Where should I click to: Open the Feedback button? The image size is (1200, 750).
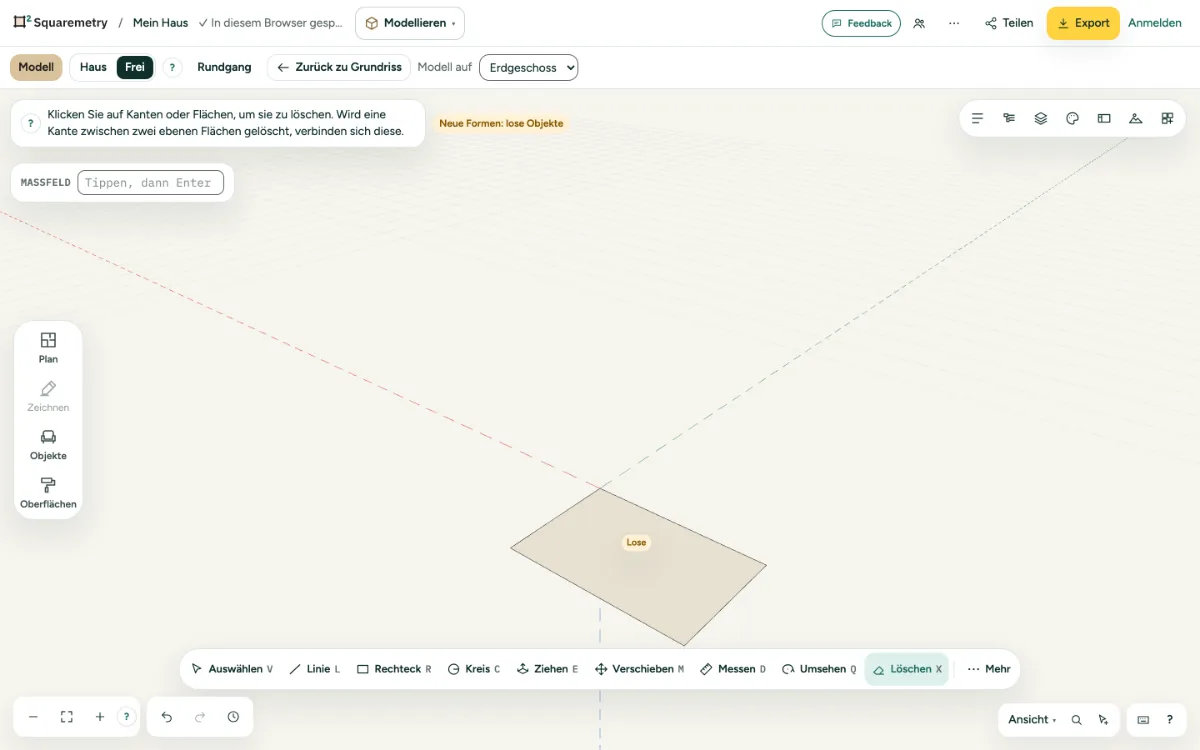tap(861, 23)
